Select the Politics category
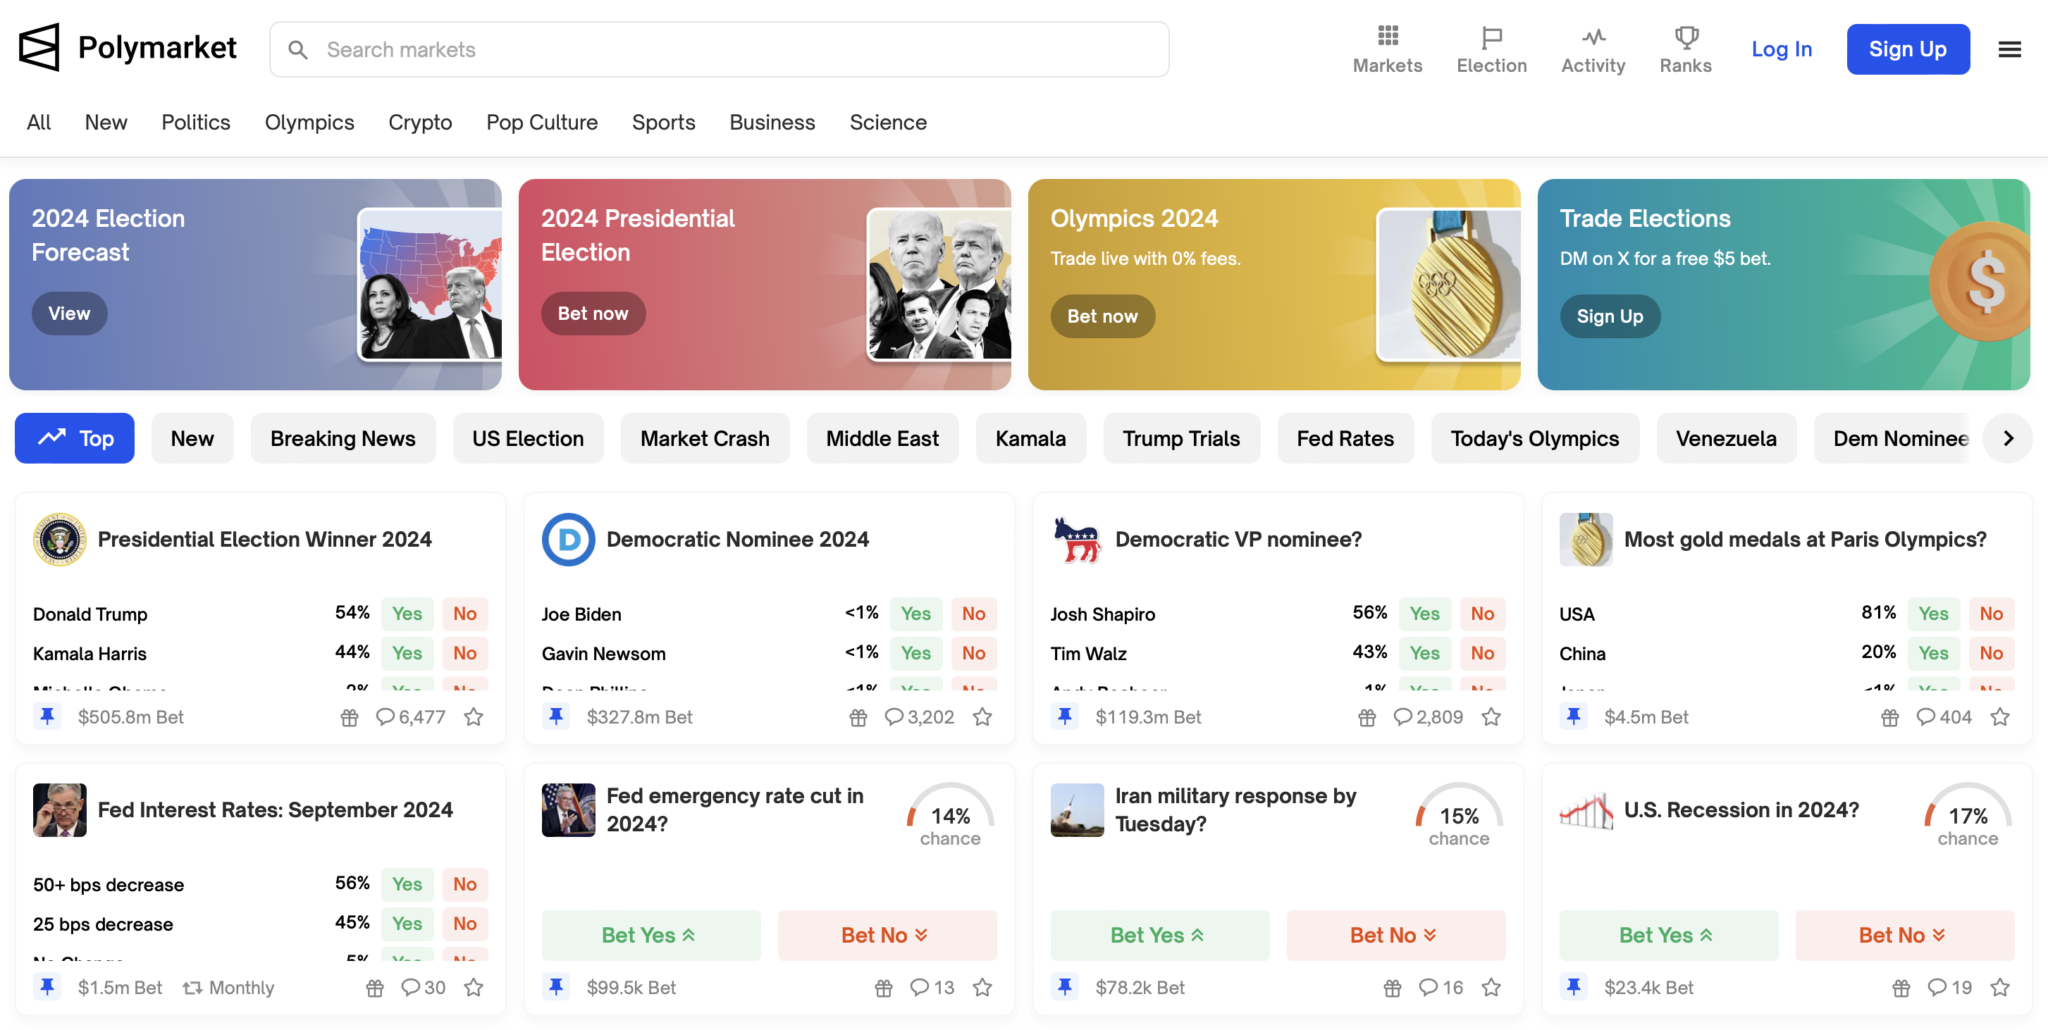This screenshot has height=1030, width=2048. coord(196,122)
